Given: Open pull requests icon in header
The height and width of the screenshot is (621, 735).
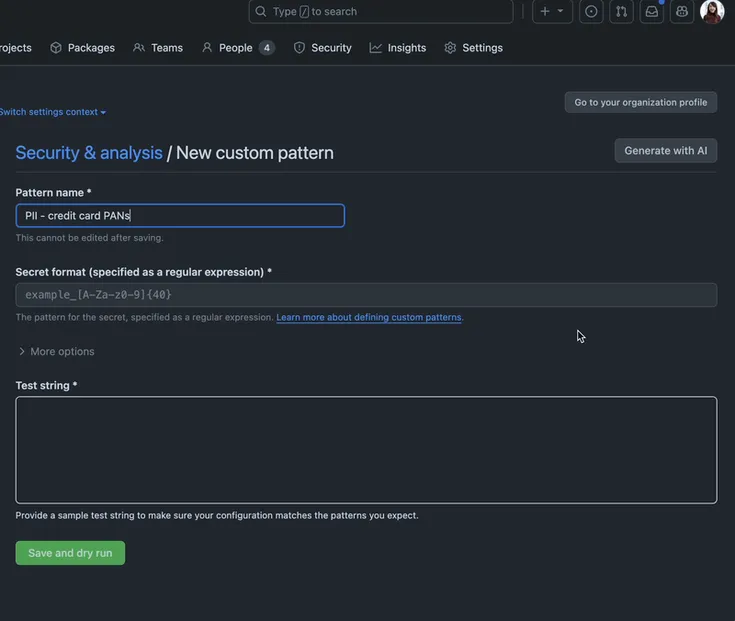Looking at the screenshot, I should tap(621, 11).
